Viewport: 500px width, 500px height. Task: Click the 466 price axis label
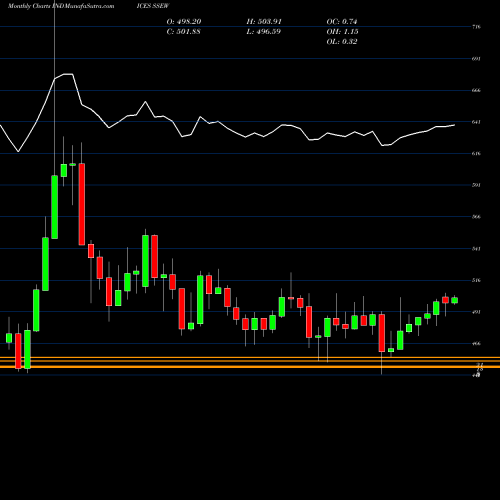[x=476, y=344]
